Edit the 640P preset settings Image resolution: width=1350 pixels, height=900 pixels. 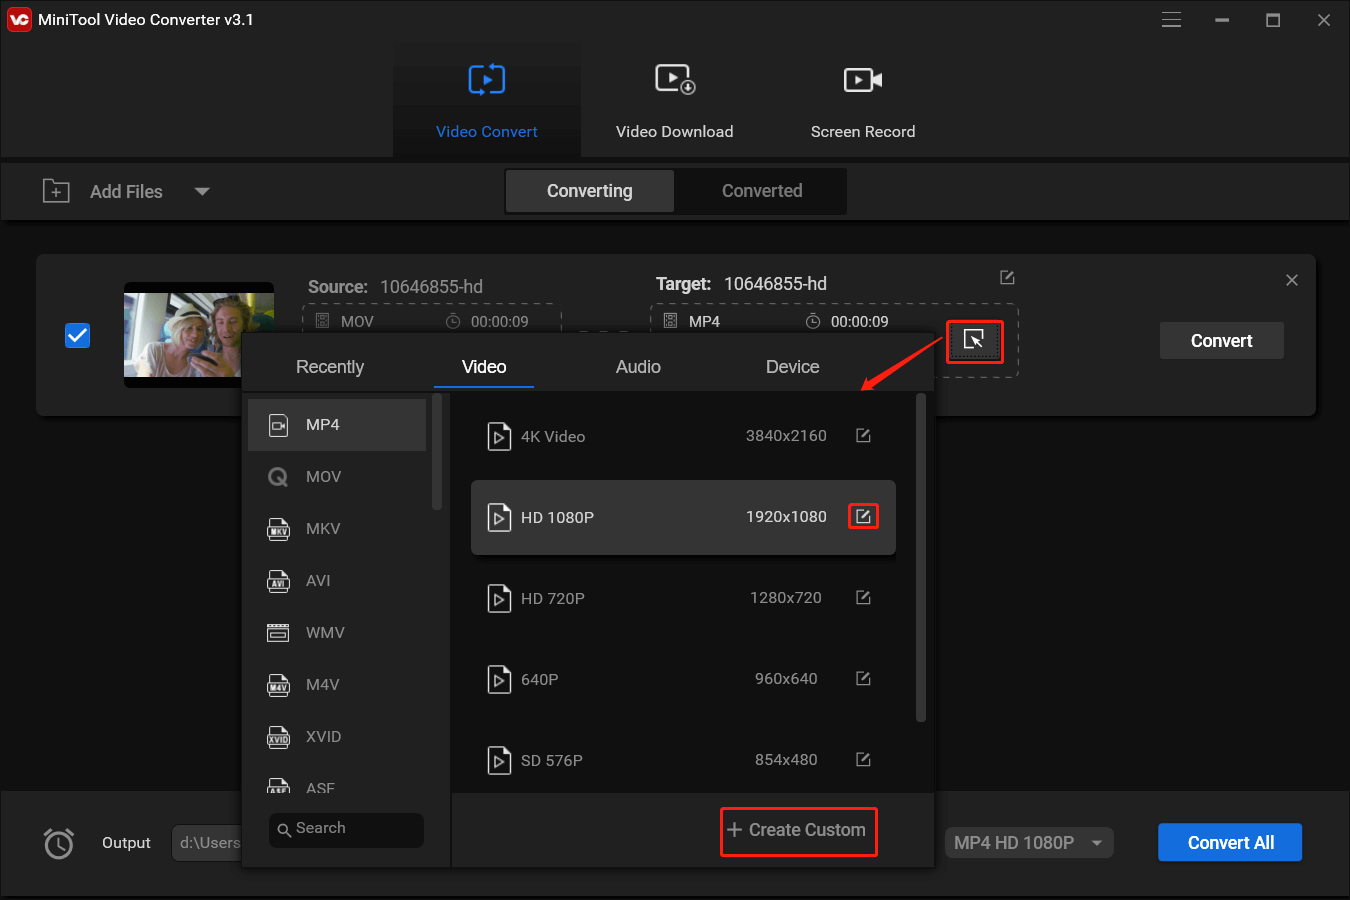pos(863,678)
